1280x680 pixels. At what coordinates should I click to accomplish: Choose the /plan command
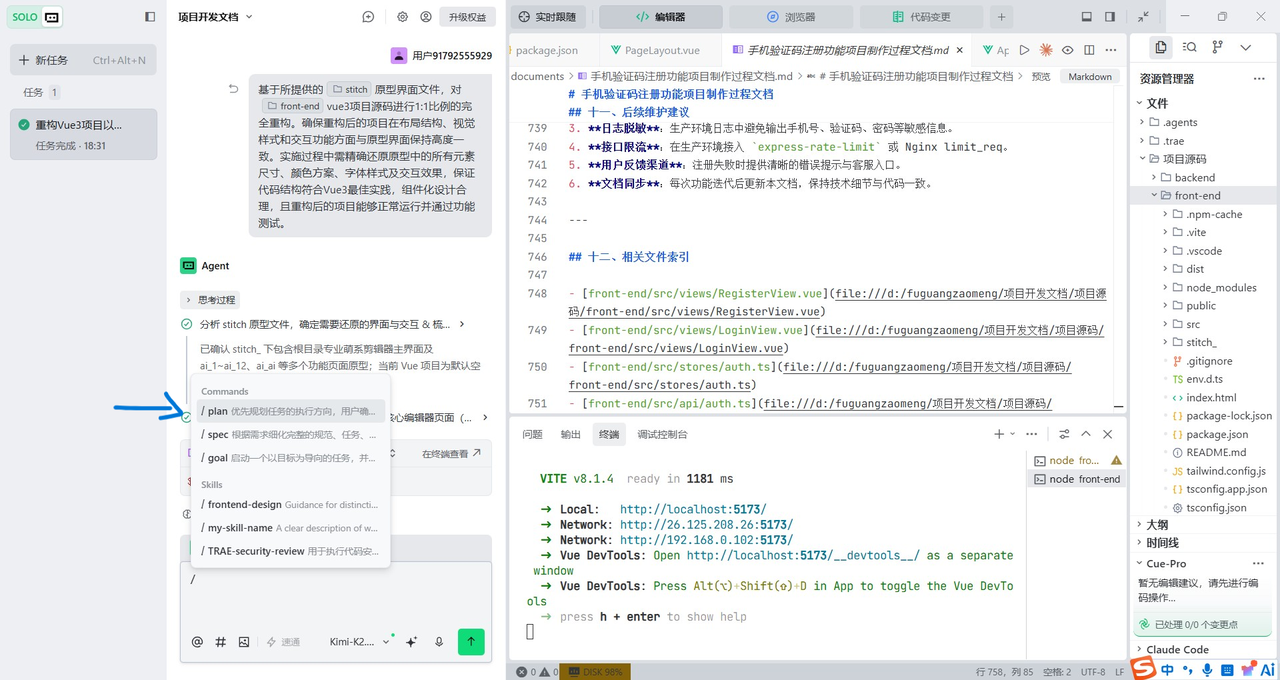[x=288, y=411]
